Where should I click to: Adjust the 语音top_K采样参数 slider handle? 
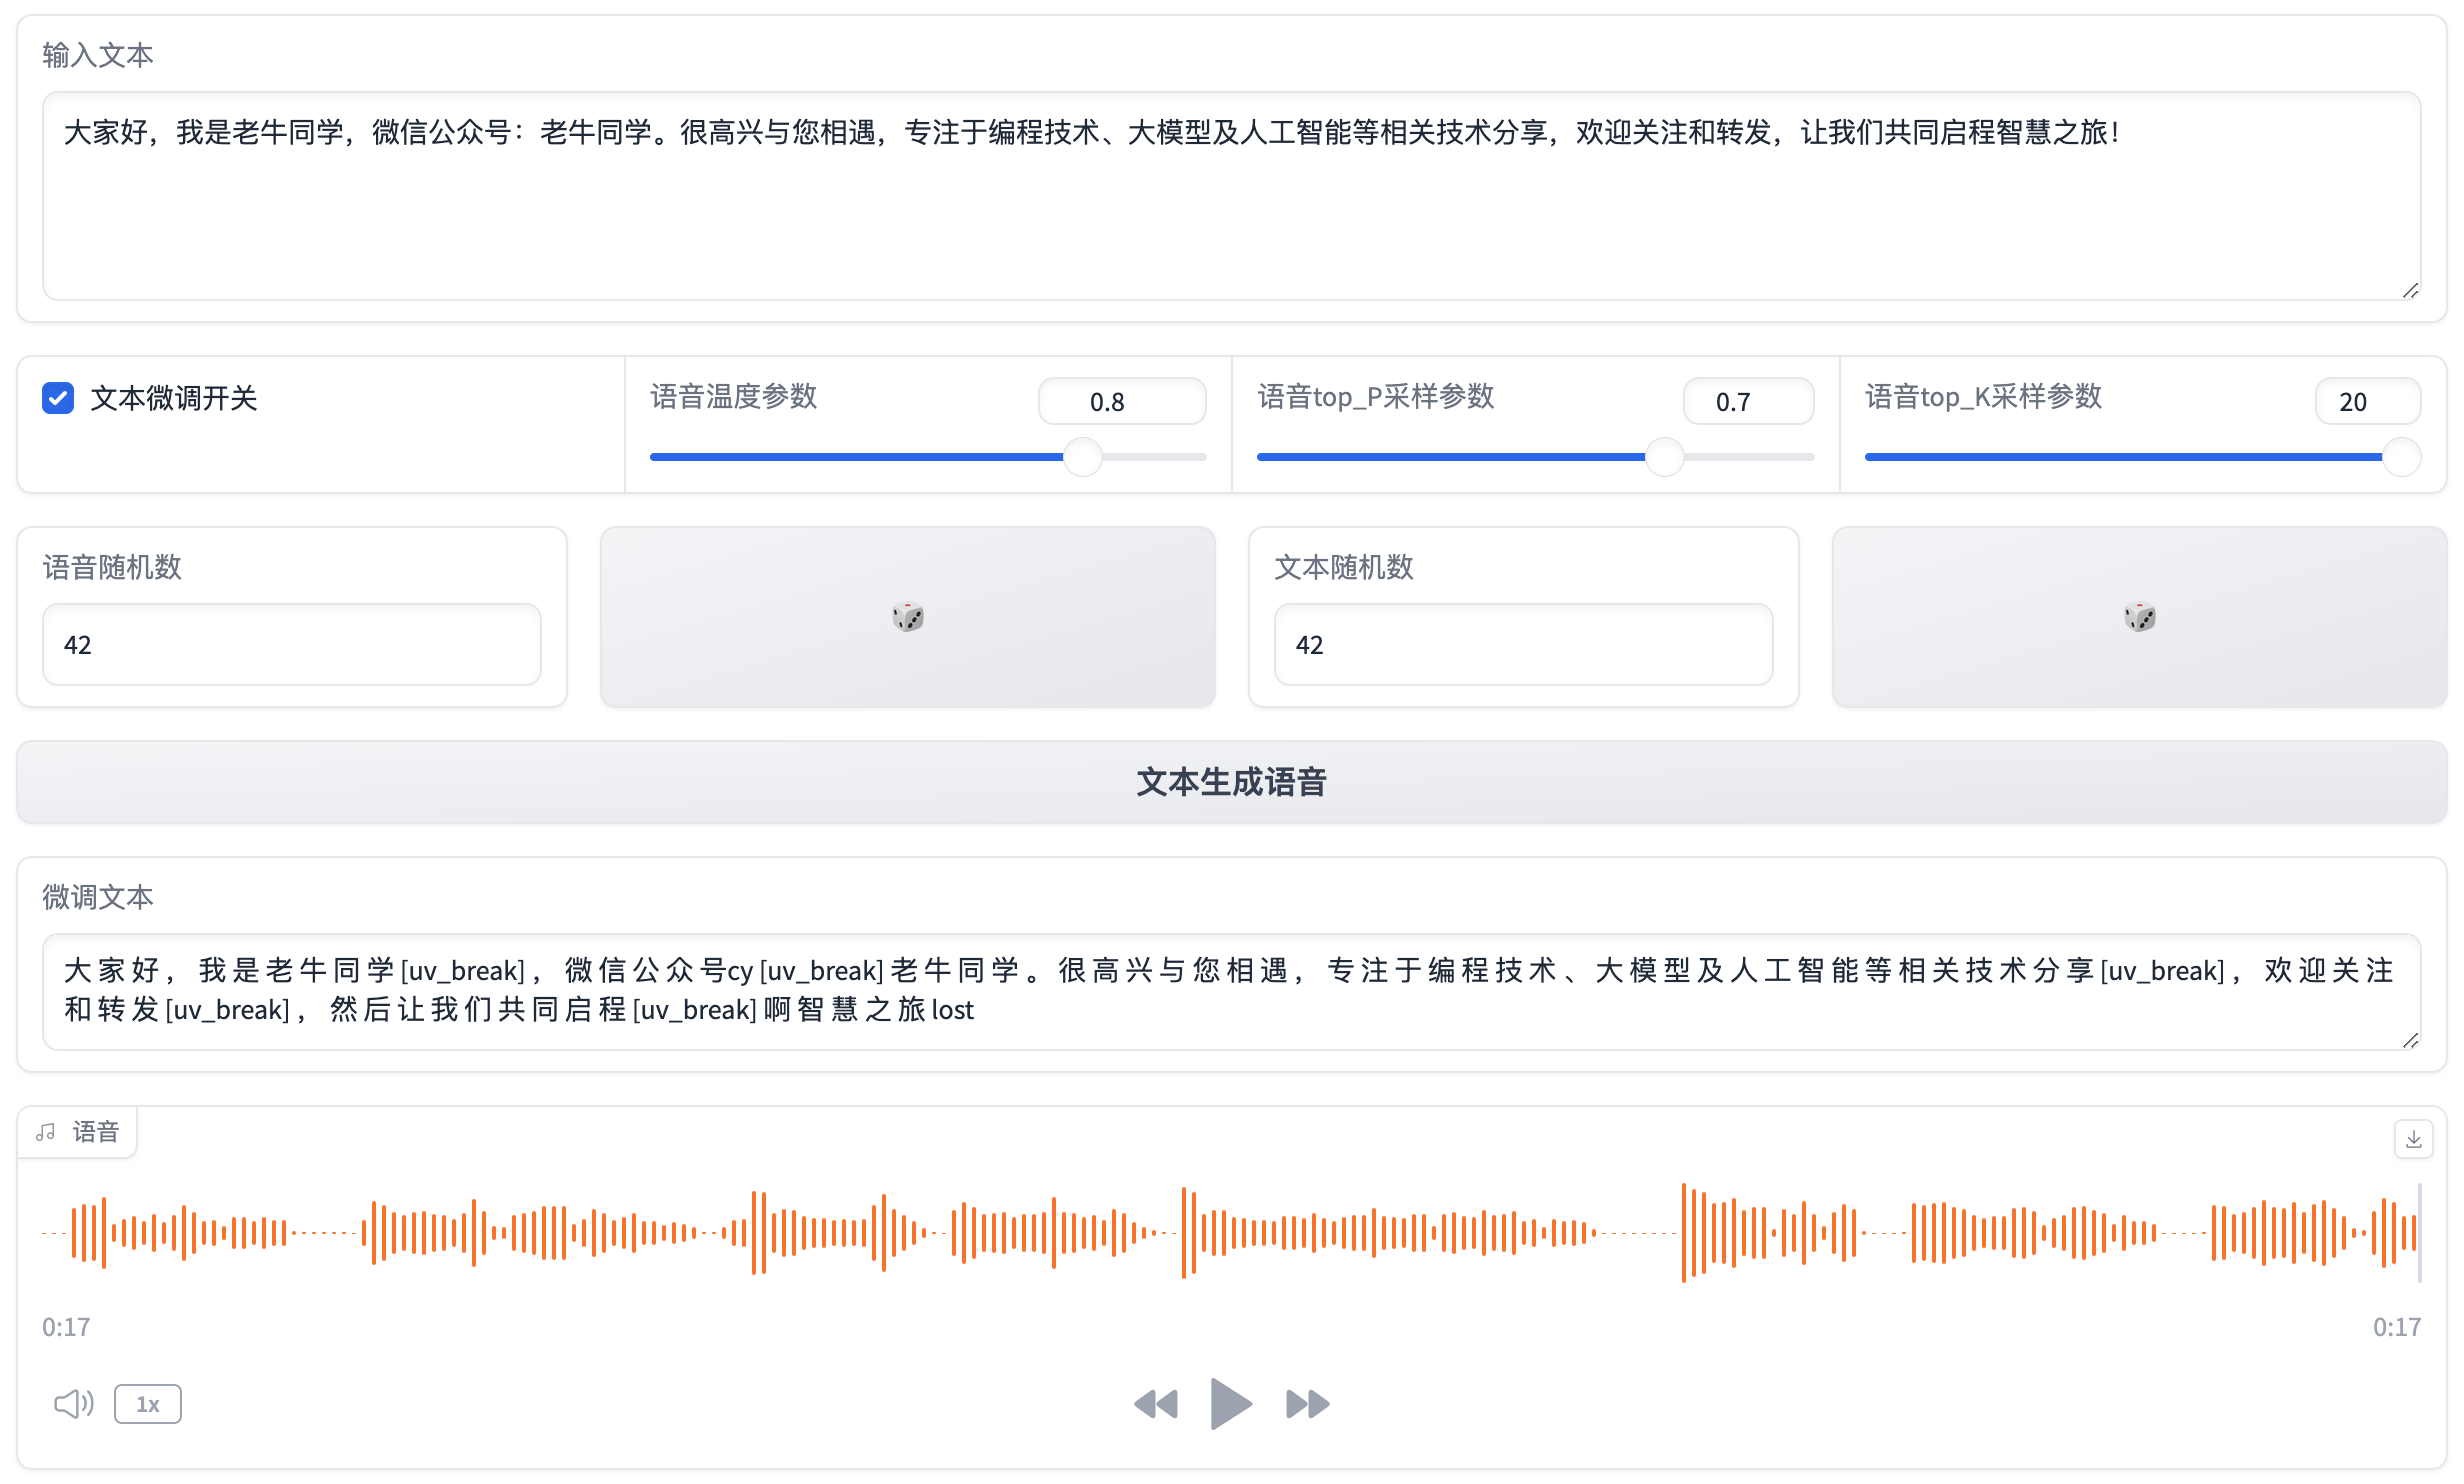(x=2401, y=457)
